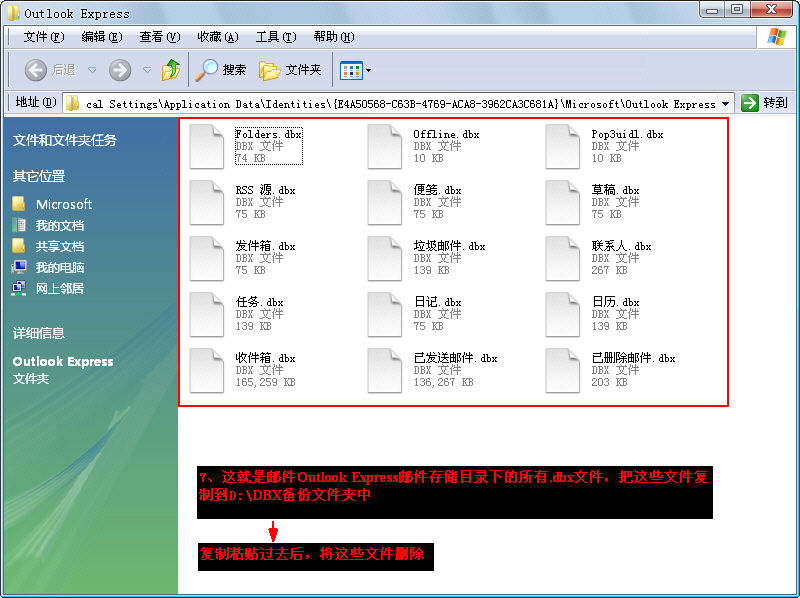Open the 编辑(E) menu
Screen dimensions: 800x598
pyautogui.click(x=102, y=37)
